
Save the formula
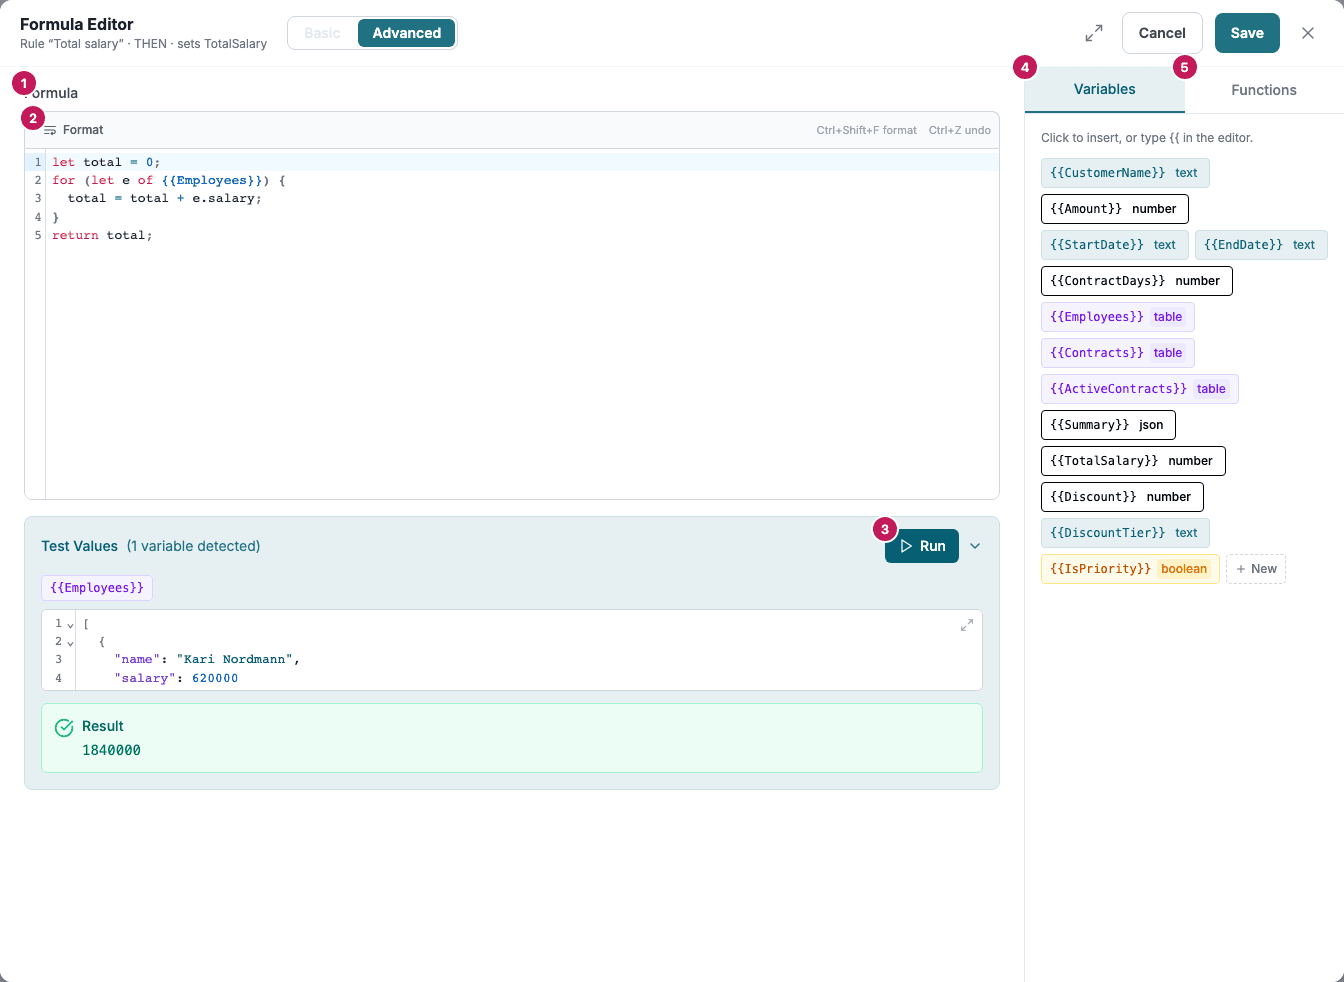click(x=1247, y=33)
